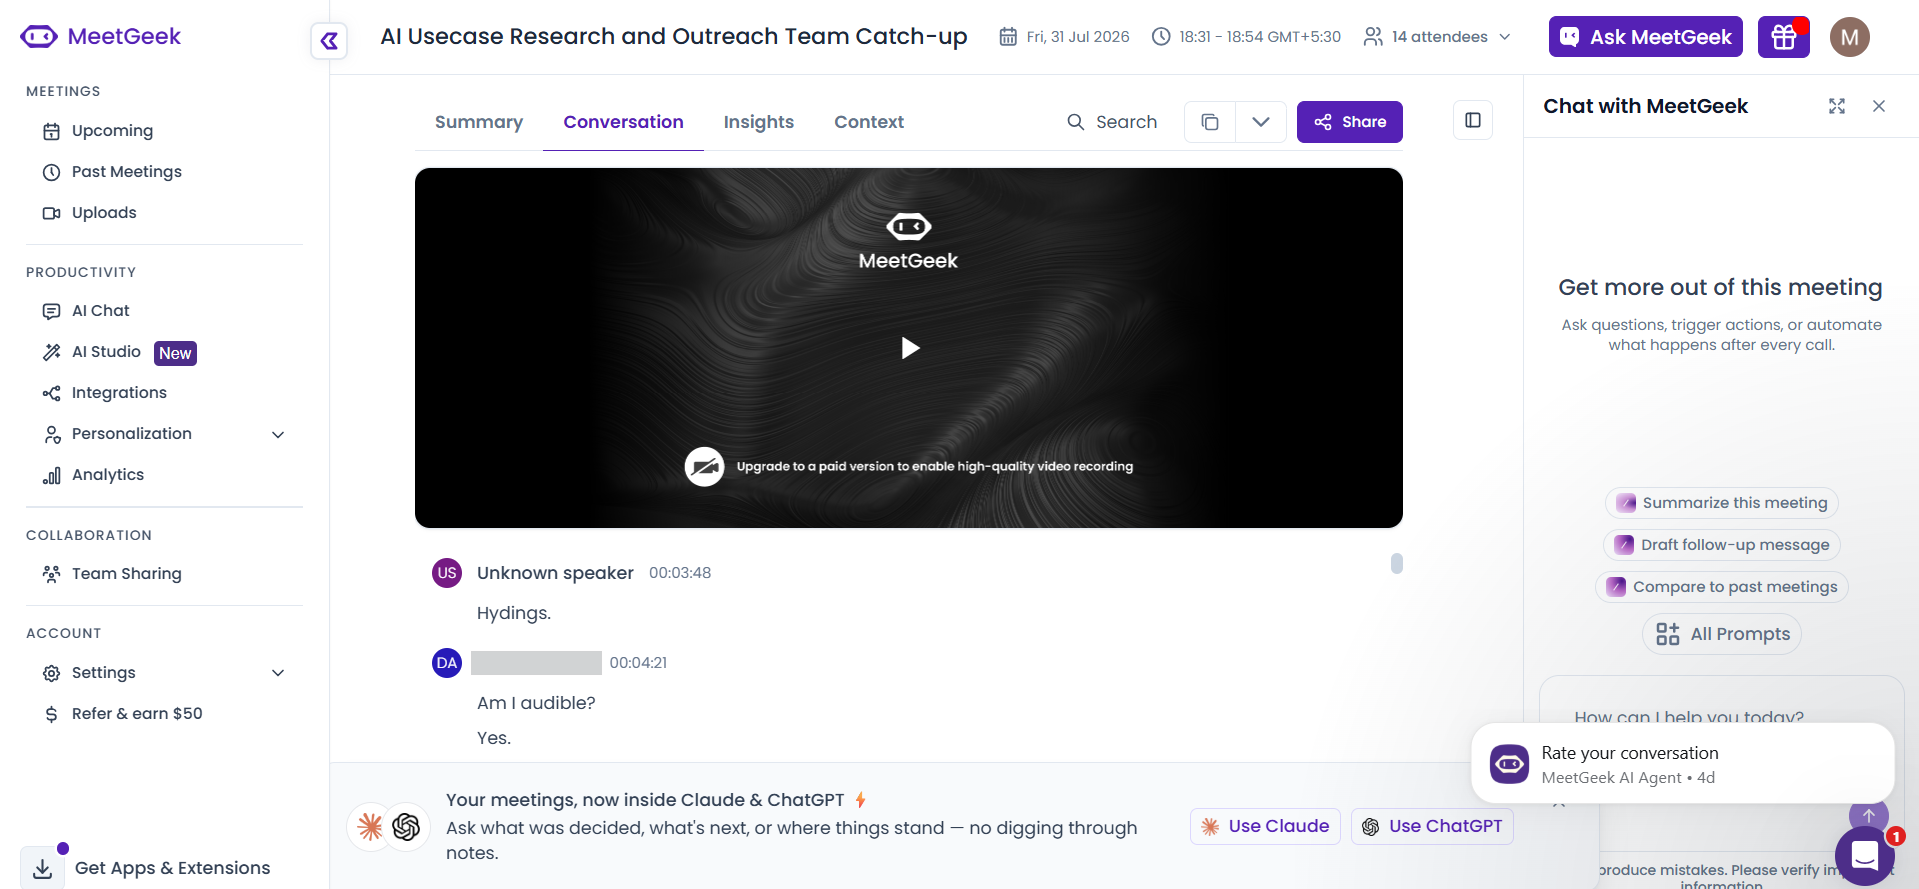Screen dimensions: 1919x889
Task: Click the meeting date Fri, 31 Jul 2026
Action: [x=1065, y=37]
